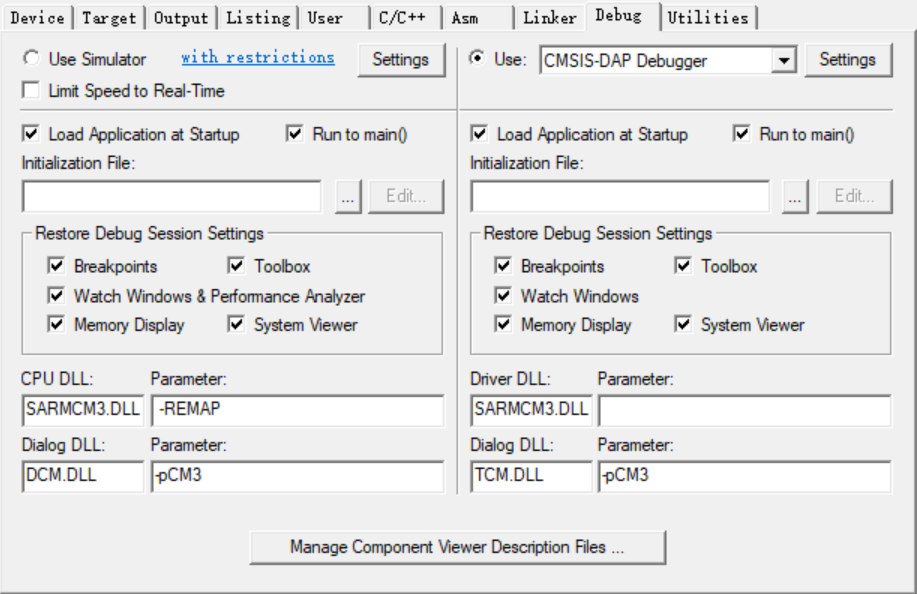The image size is (917, 594).
Task: Open Settings for CMSIS-DAP Debugger
Action: click(x=848, y=60)
